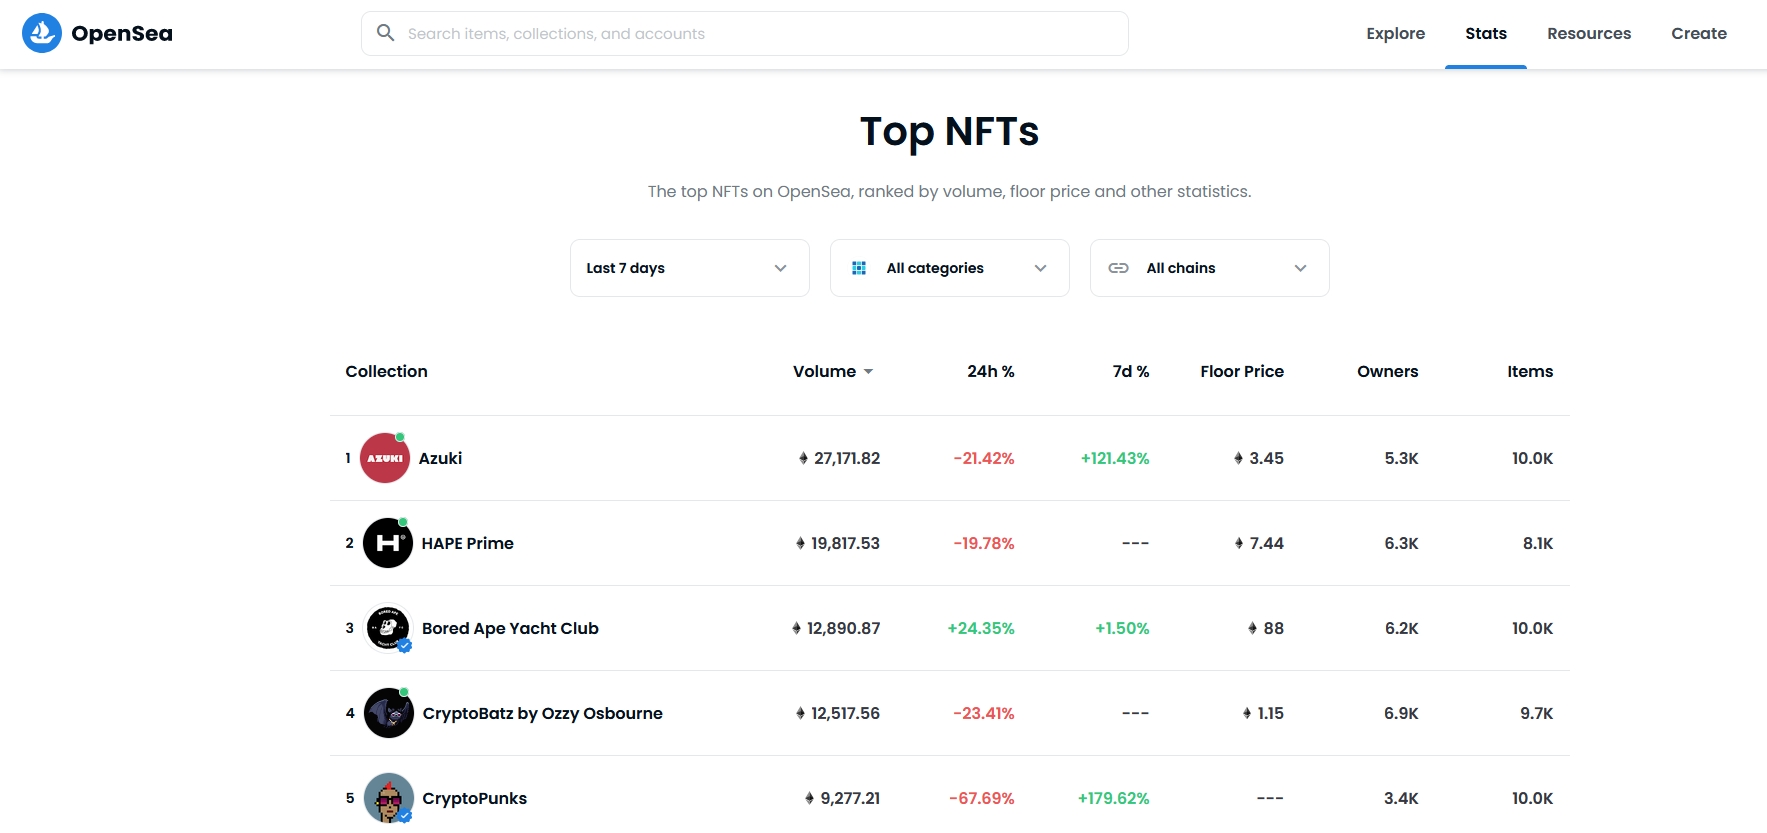
Task: Sort by Floor Price column header
Action: (1242, 371)
